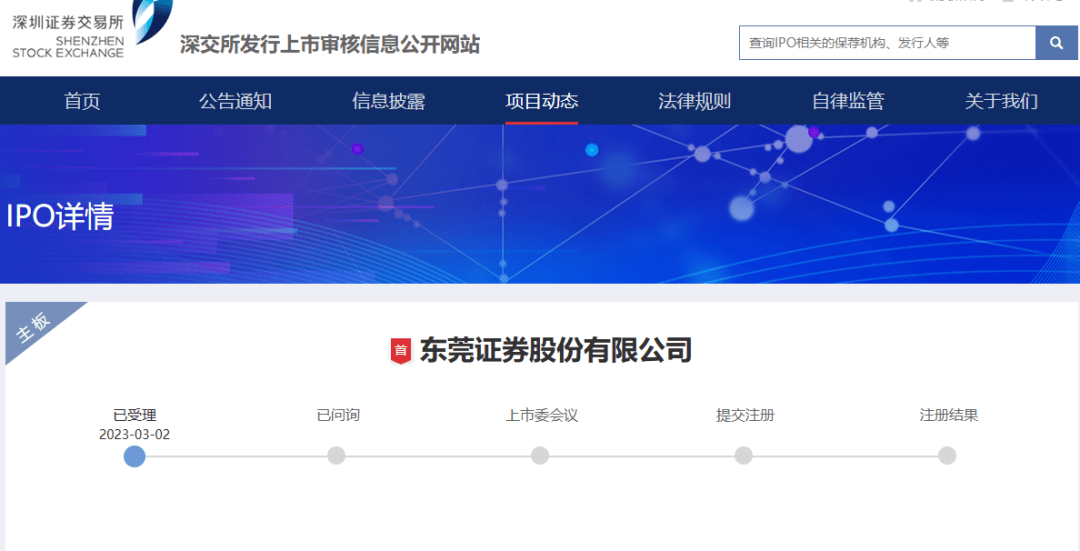Open the 法律规则 section
The width and height of the screenshot is (1080, 551).
(694, 101)
